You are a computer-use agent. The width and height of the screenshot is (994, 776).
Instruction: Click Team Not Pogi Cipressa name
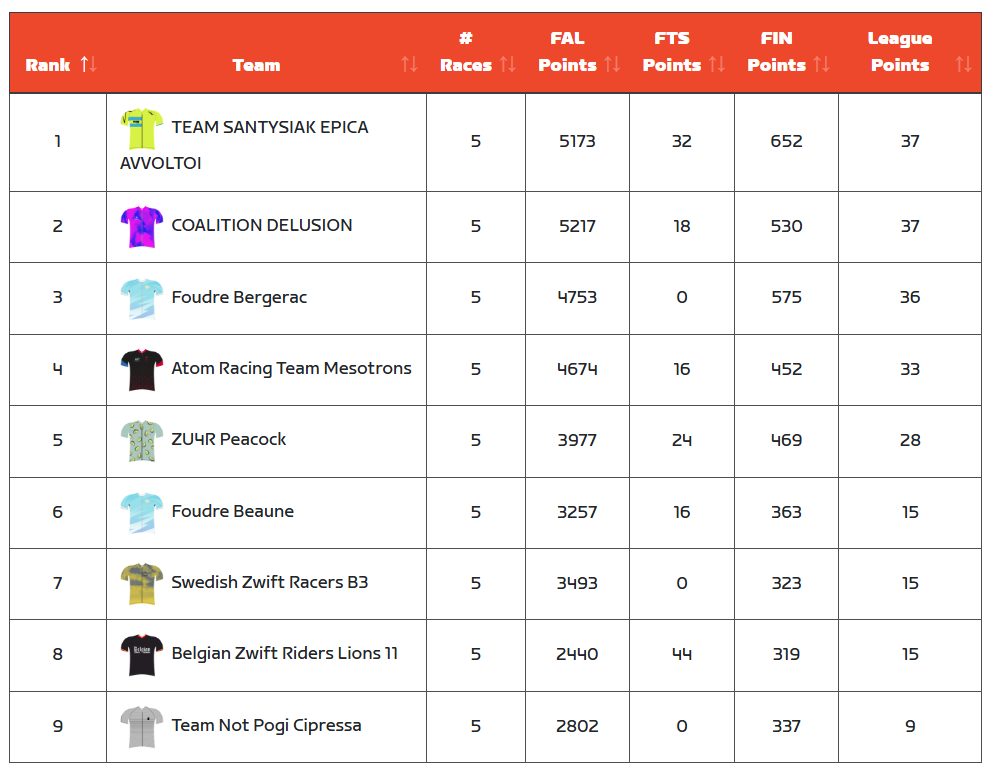[266, 726]
